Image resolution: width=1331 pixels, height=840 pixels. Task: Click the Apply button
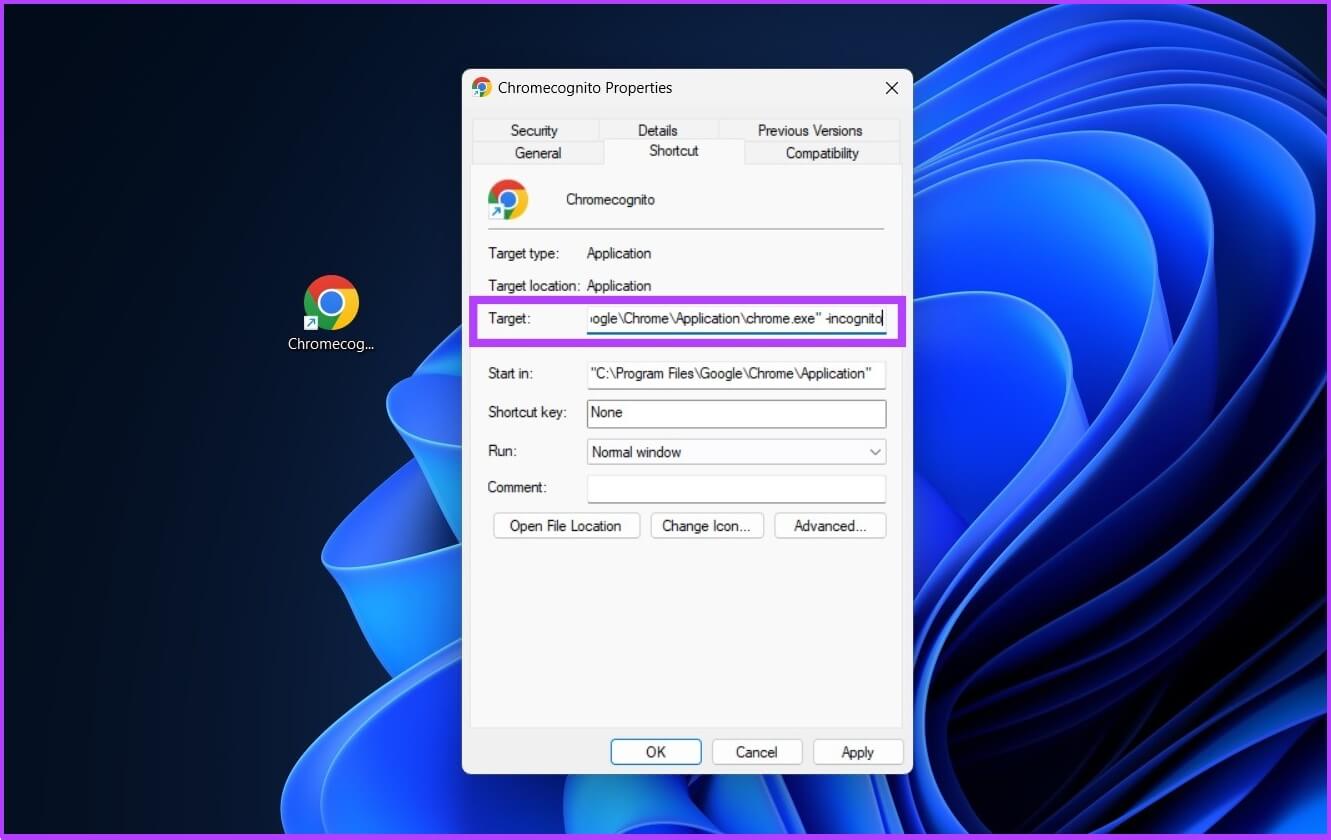858,752
